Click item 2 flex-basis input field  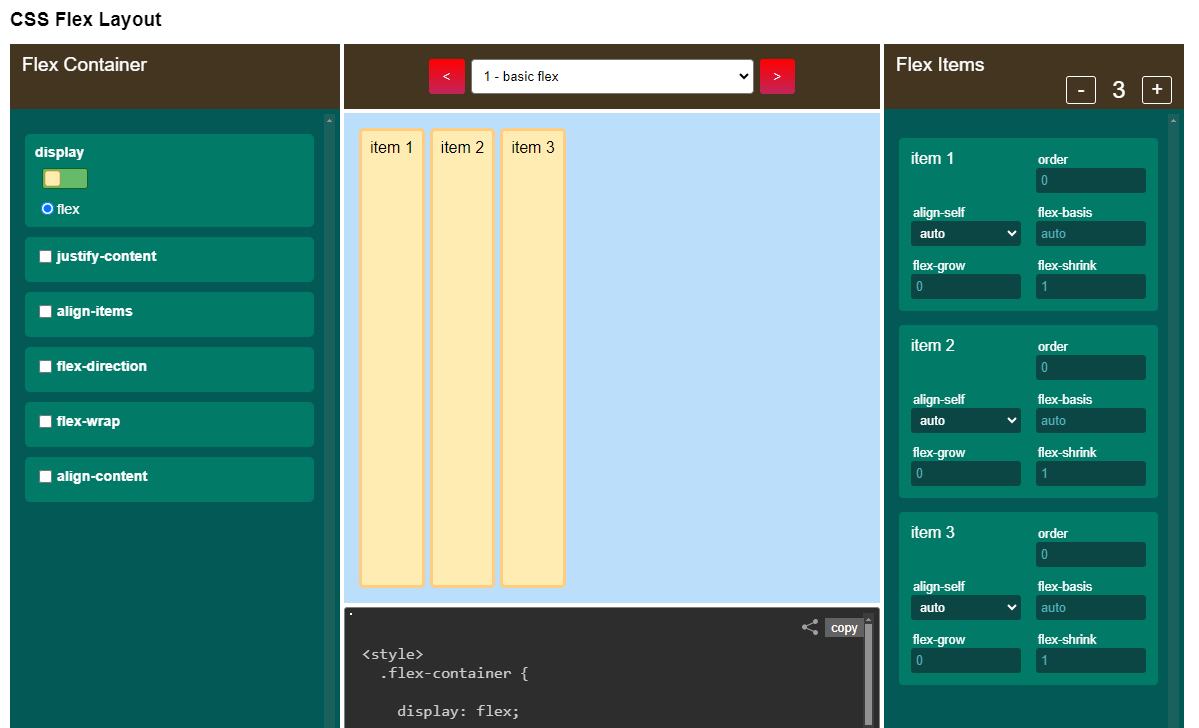[1090, 421]
